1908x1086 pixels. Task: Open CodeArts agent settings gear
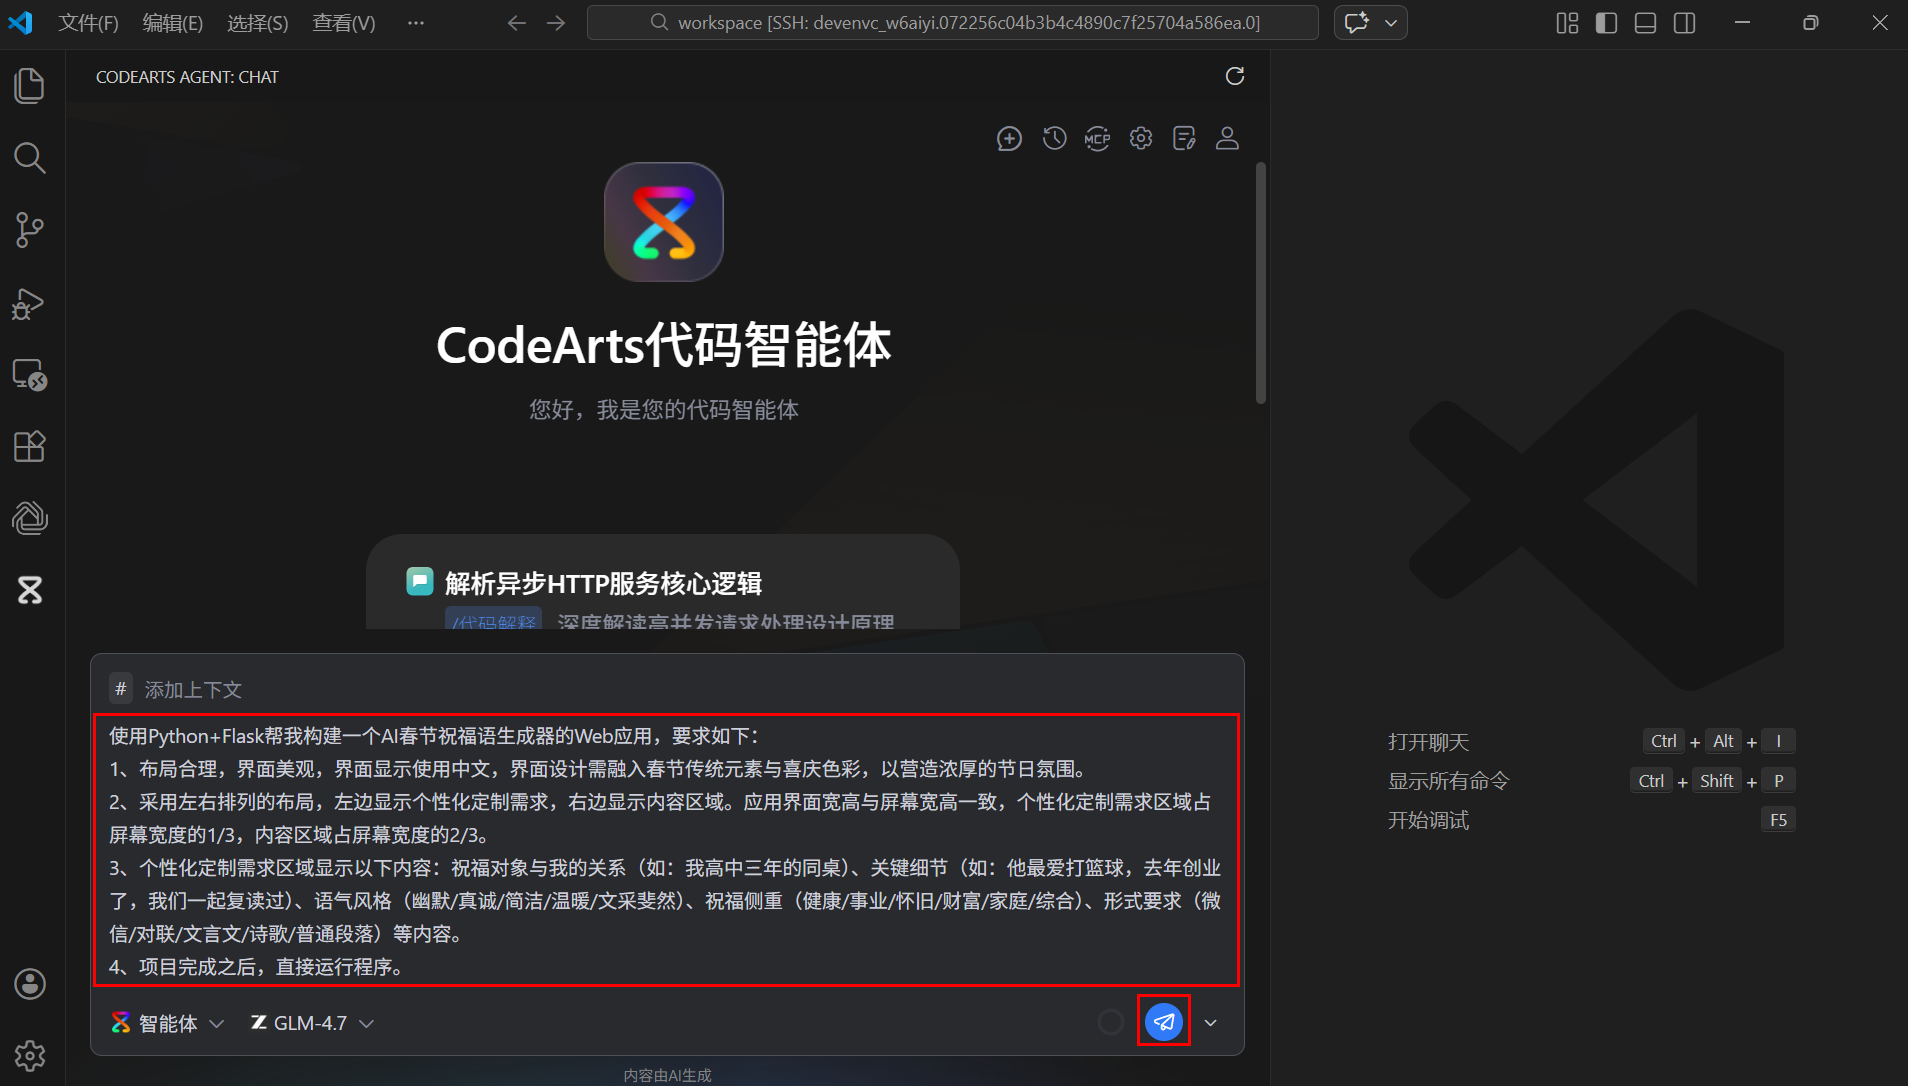1141,138
